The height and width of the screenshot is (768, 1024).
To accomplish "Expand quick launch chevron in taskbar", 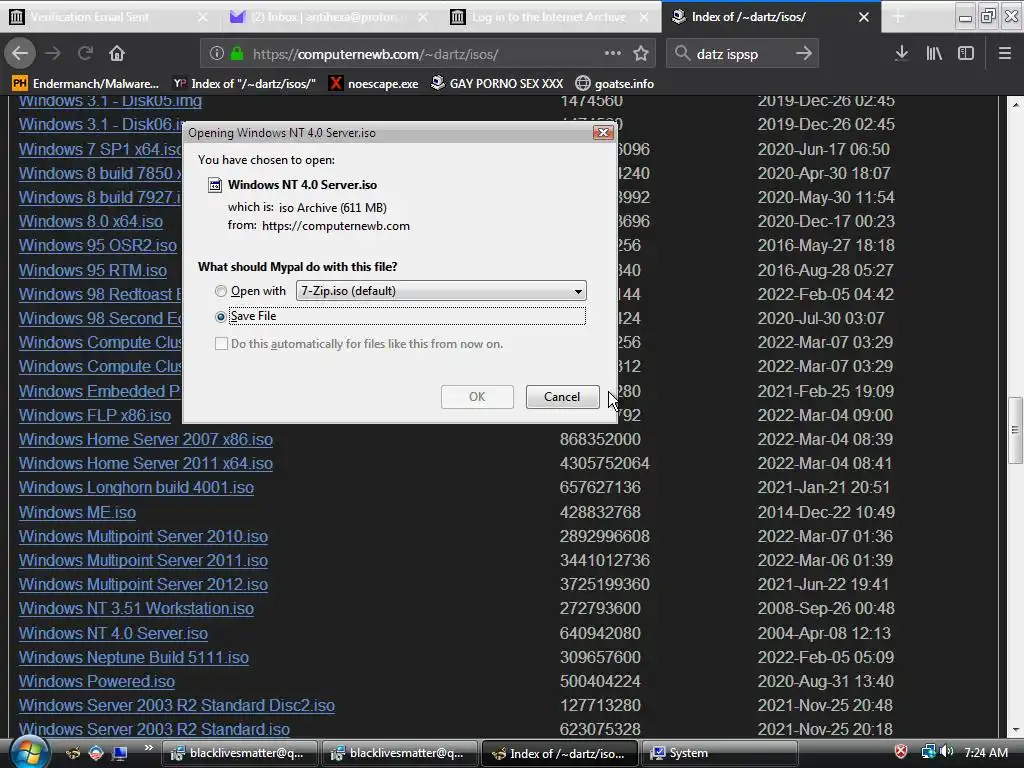I will tap(149, 748).
